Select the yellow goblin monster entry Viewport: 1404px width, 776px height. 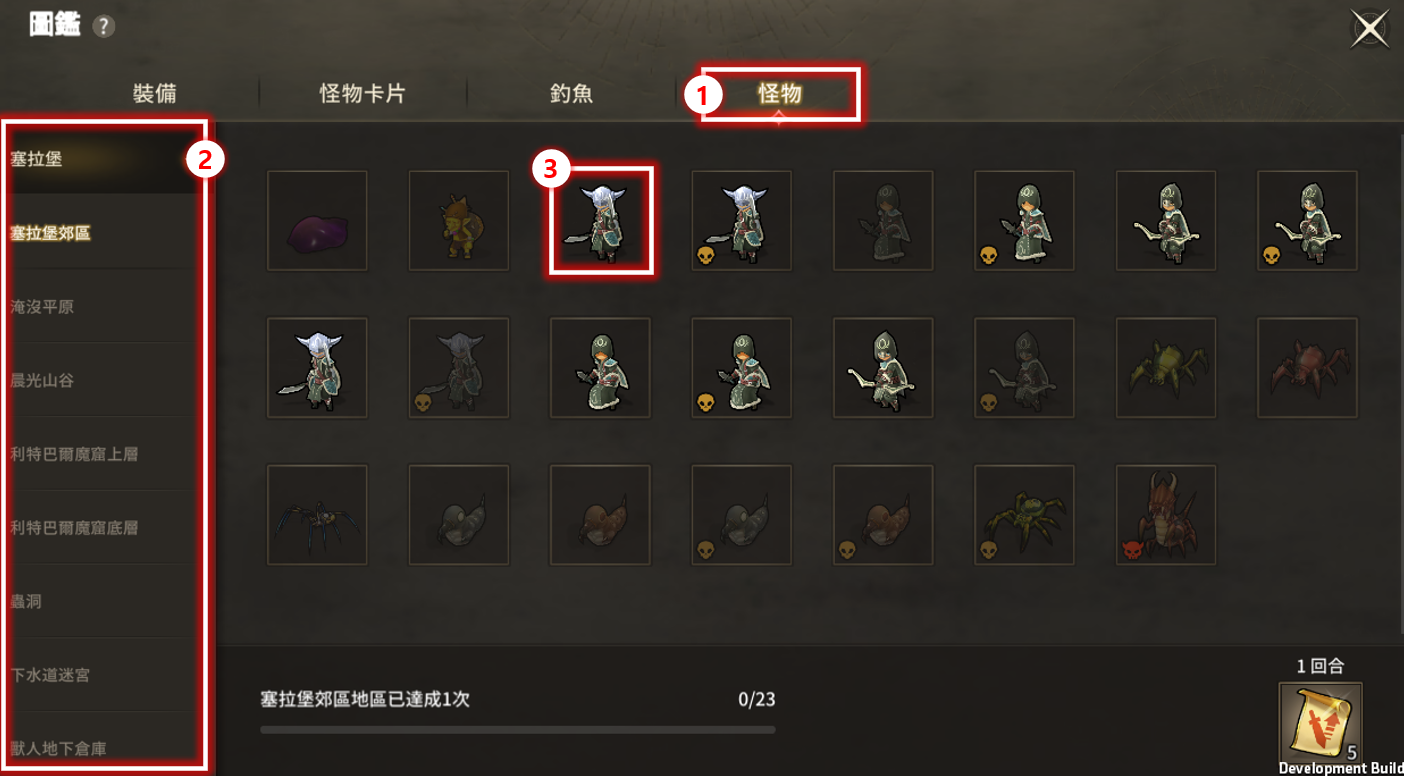pyautogui.click(x=459, y=221)
